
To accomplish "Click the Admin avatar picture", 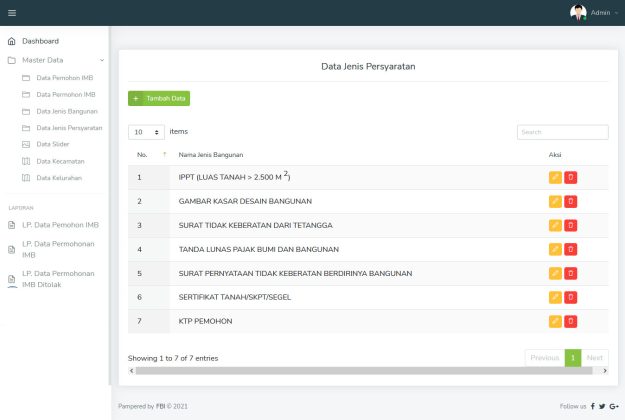I will (x=578, y=13).
